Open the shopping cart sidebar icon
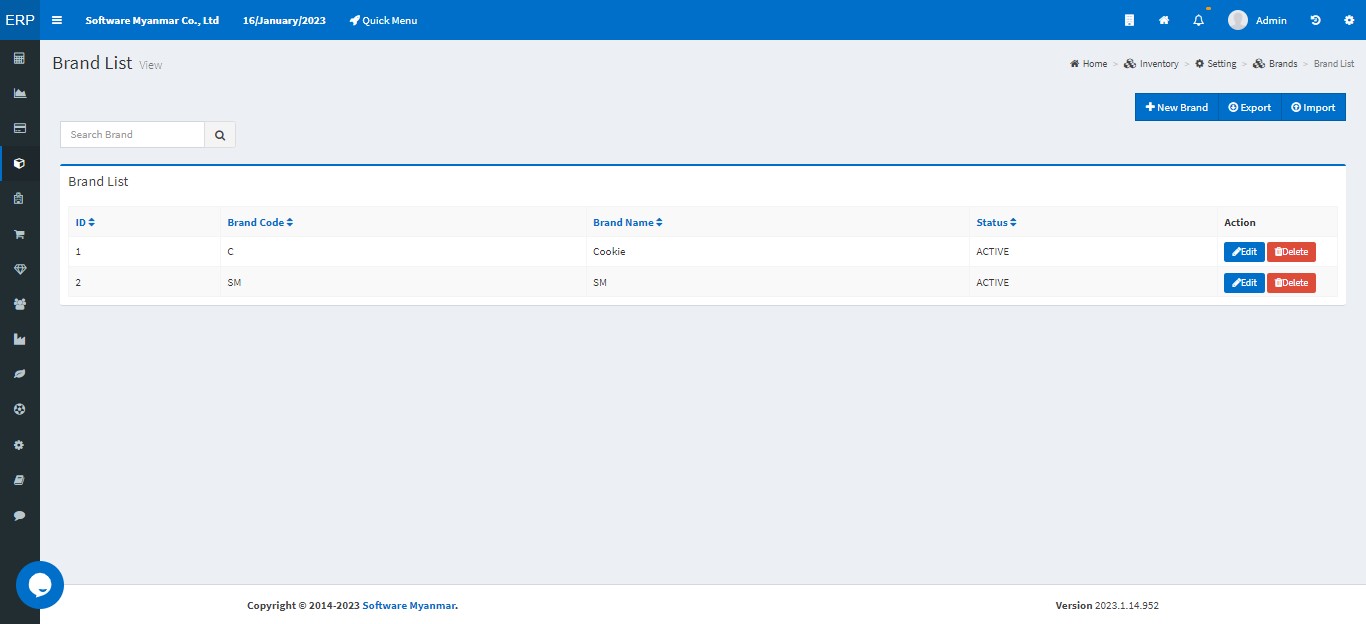Viewport: 1366px width, 624px height. pos(19,234)
